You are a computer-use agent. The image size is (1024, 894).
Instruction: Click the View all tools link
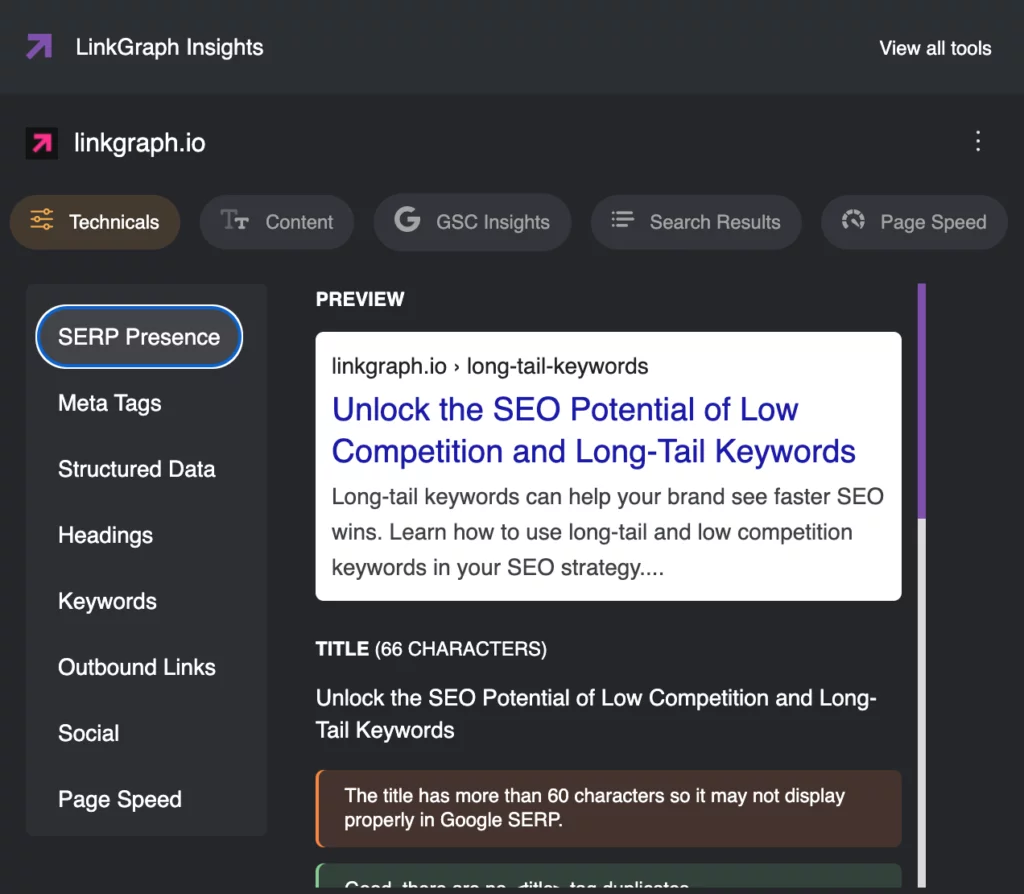[934, 48]
